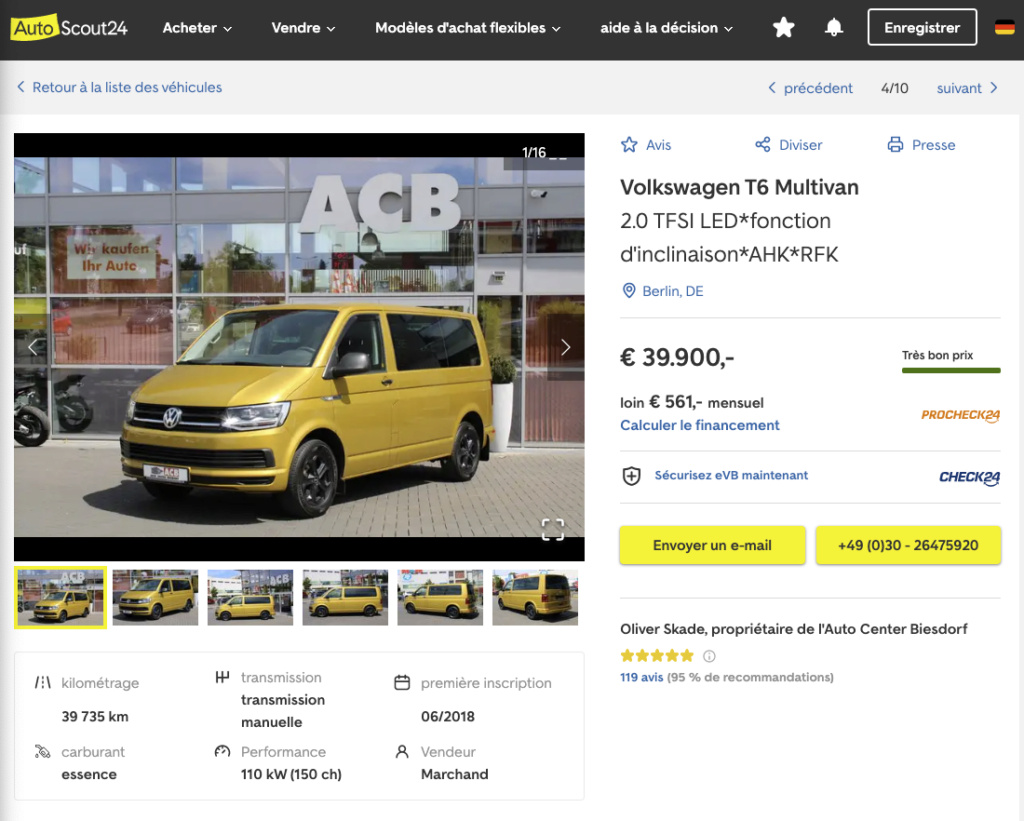This screenshot has height=821, width=1024.
Task: Click the 1/16 photo counter
Action: pyautogui.click(x=534, y=153)
